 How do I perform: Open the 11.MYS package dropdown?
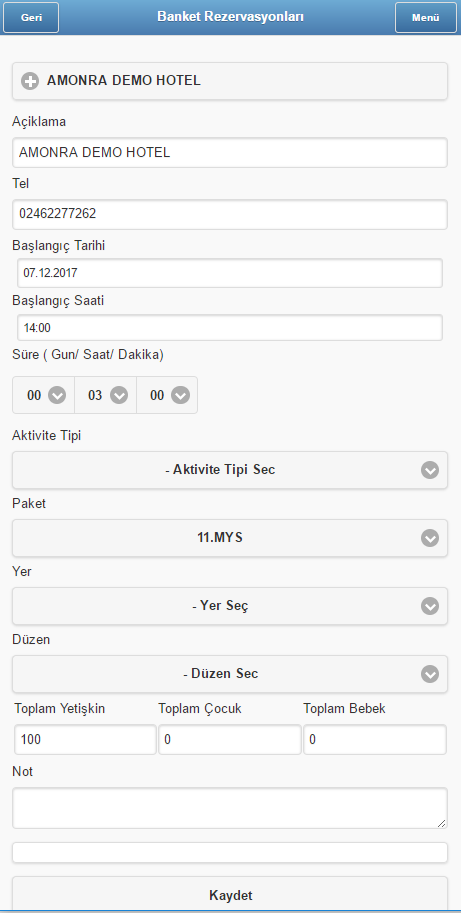(230, 538)
